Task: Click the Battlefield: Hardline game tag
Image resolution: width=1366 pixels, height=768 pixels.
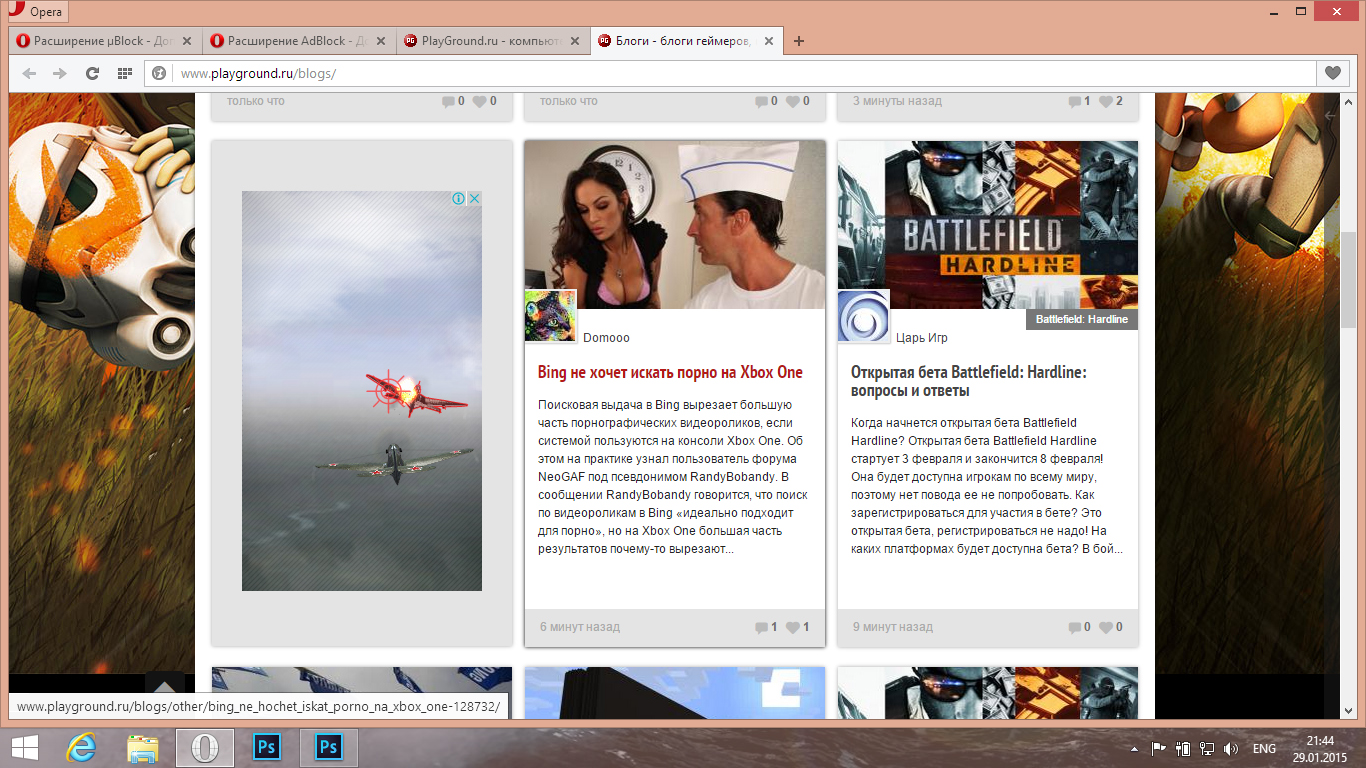Action: tap(1081, 319)
